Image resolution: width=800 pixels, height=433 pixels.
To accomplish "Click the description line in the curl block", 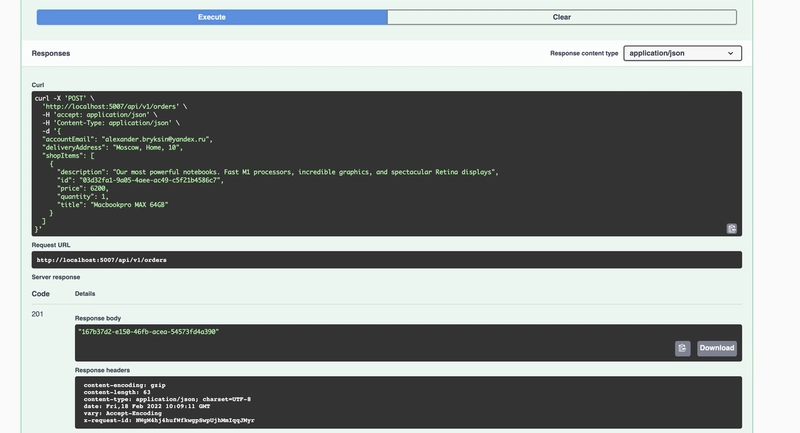I will (x=278, y=172).
